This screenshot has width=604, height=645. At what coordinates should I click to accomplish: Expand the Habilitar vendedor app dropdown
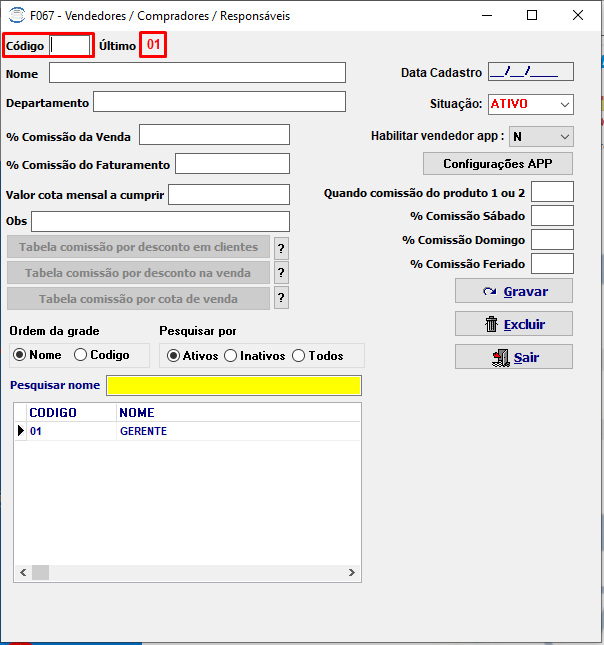pos(541,137)
